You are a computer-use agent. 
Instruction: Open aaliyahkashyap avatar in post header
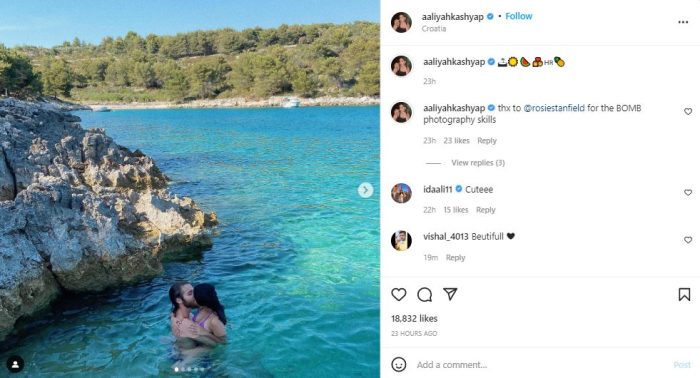(x=401, y=22)
